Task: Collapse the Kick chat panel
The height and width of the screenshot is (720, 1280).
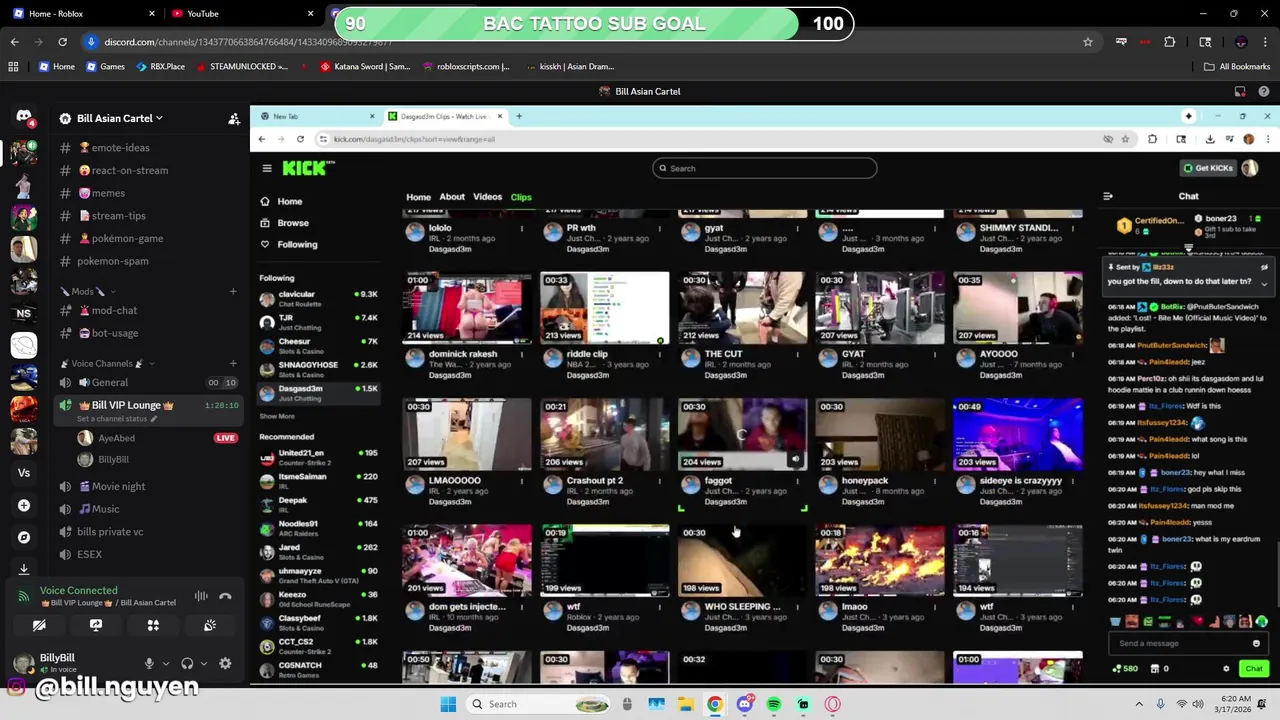Action: (x=1107, y=196)
